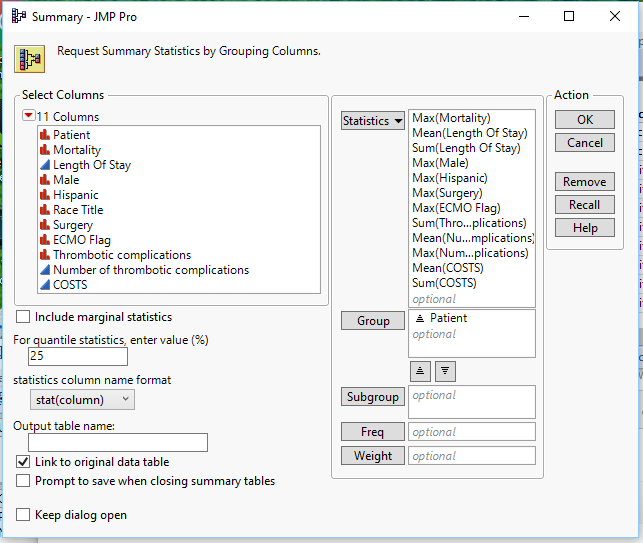This screenshot has height=543, width=643.
Task: Select Sum(COSTS) statistic
Action: [x=444, y=283]
